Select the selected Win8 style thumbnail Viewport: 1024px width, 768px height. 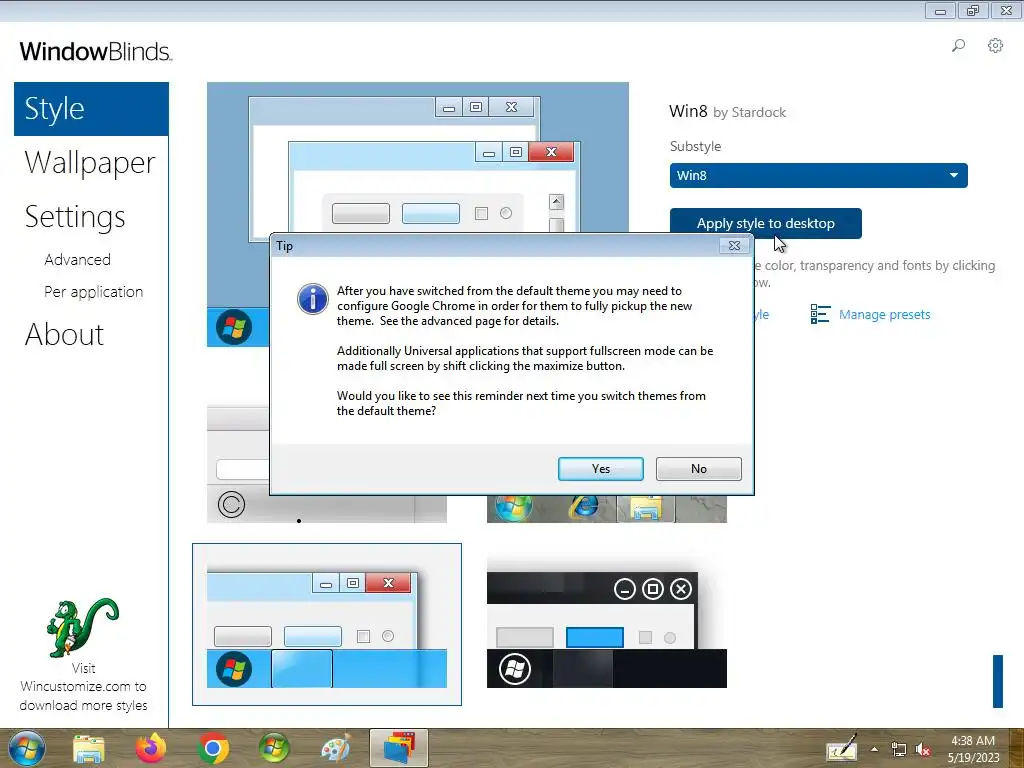coord(327,624)
